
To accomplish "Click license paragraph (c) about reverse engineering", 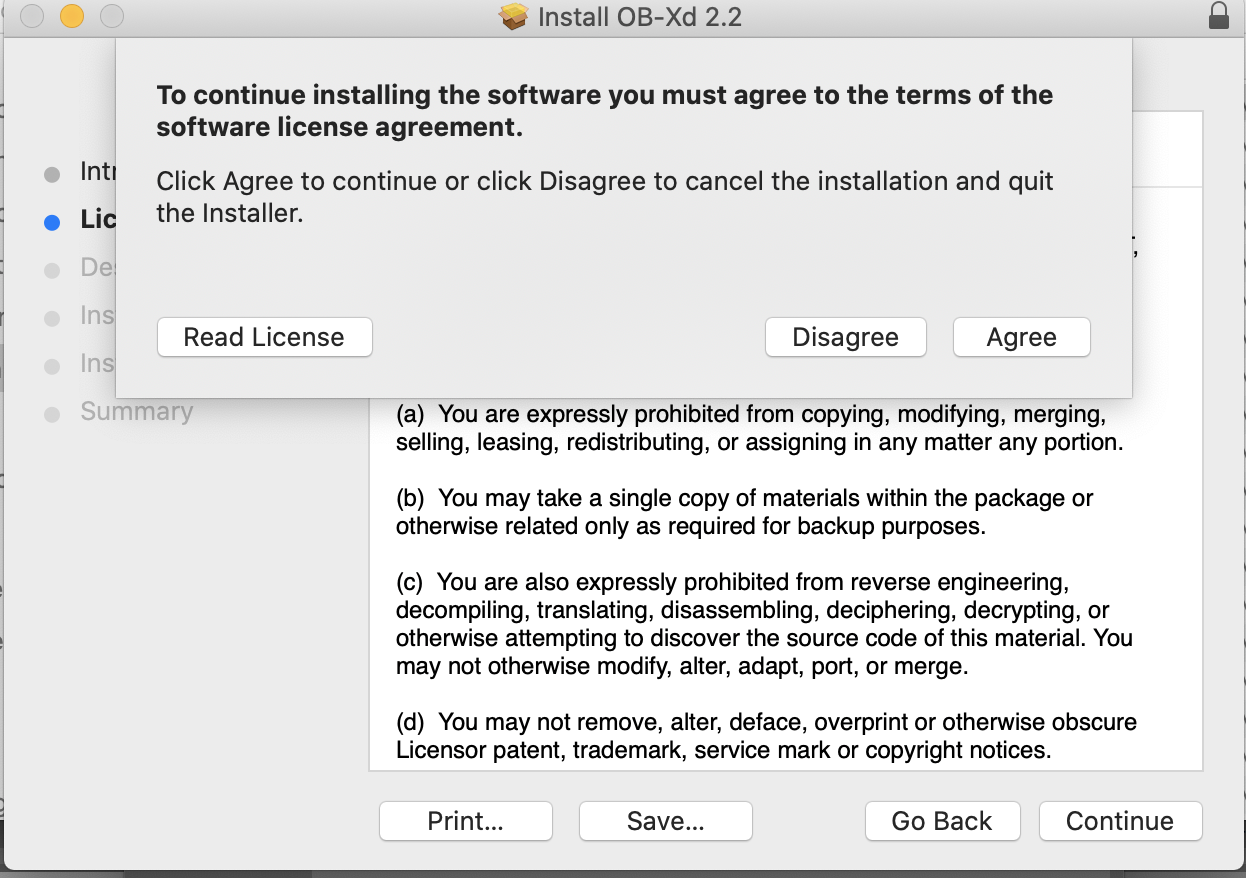I will (764, 624).
